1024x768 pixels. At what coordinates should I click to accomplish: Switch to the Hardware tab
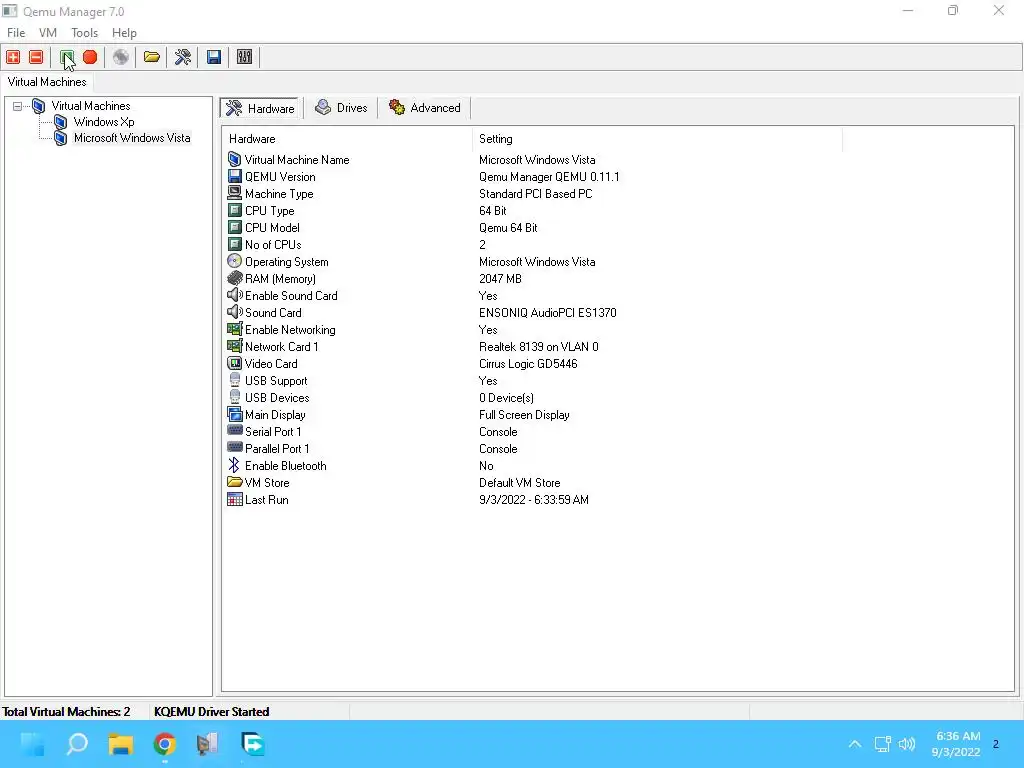coord(261,108)
